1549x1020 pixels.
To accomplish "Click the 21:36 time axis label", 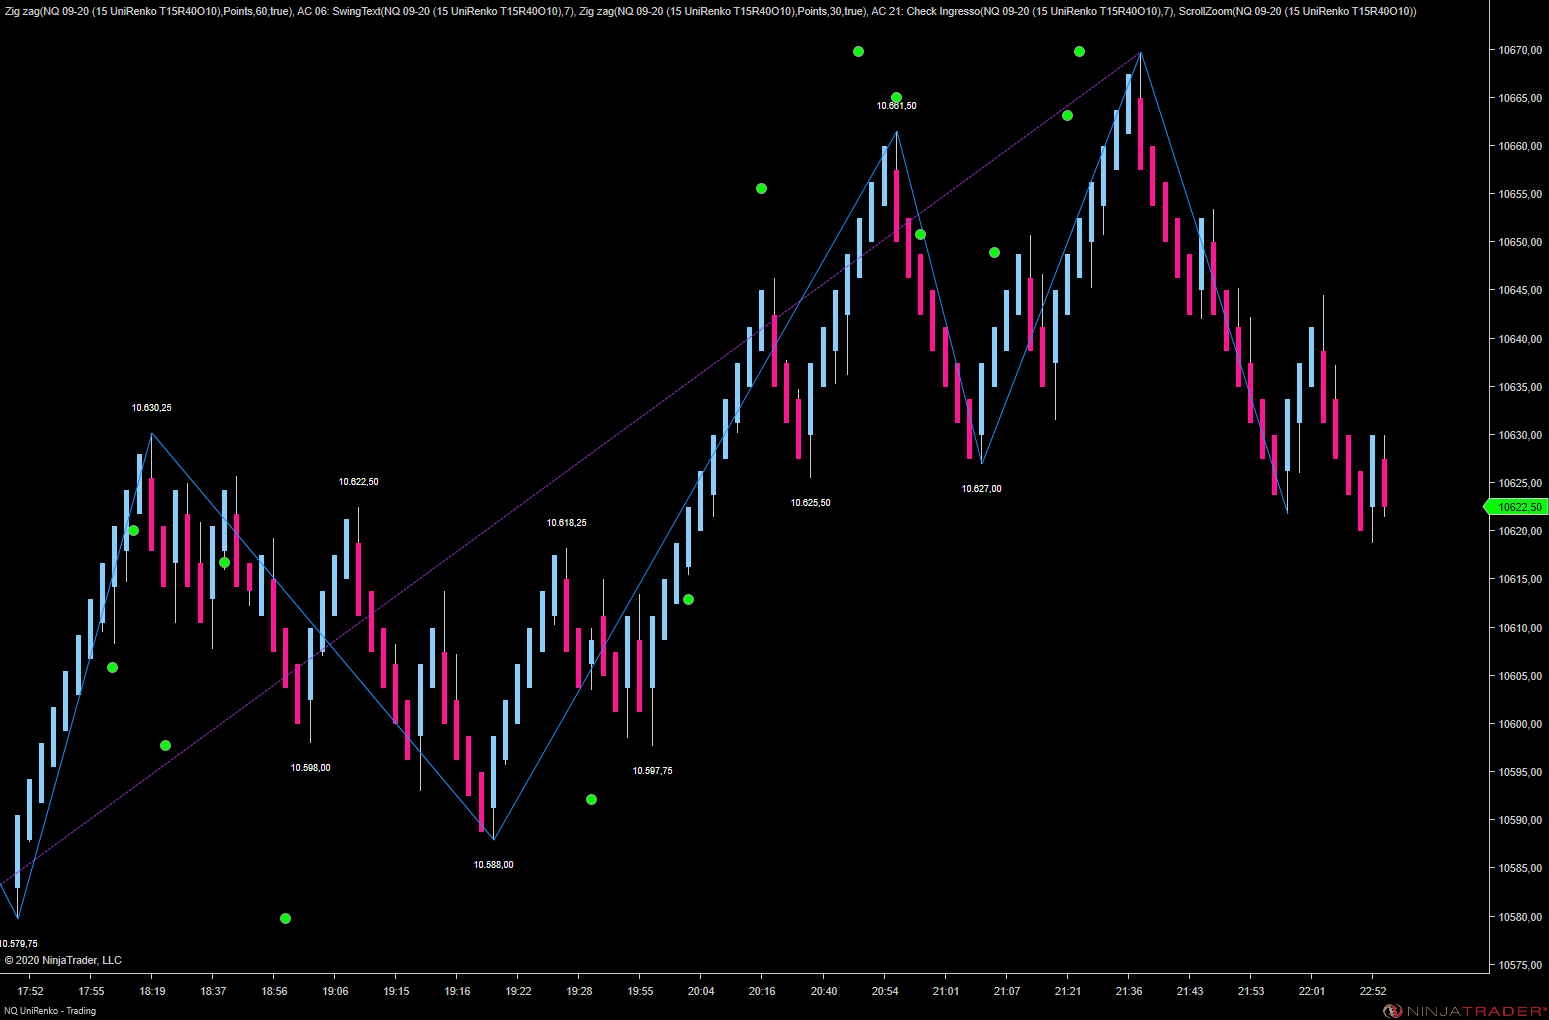I will pos(1128,991).
